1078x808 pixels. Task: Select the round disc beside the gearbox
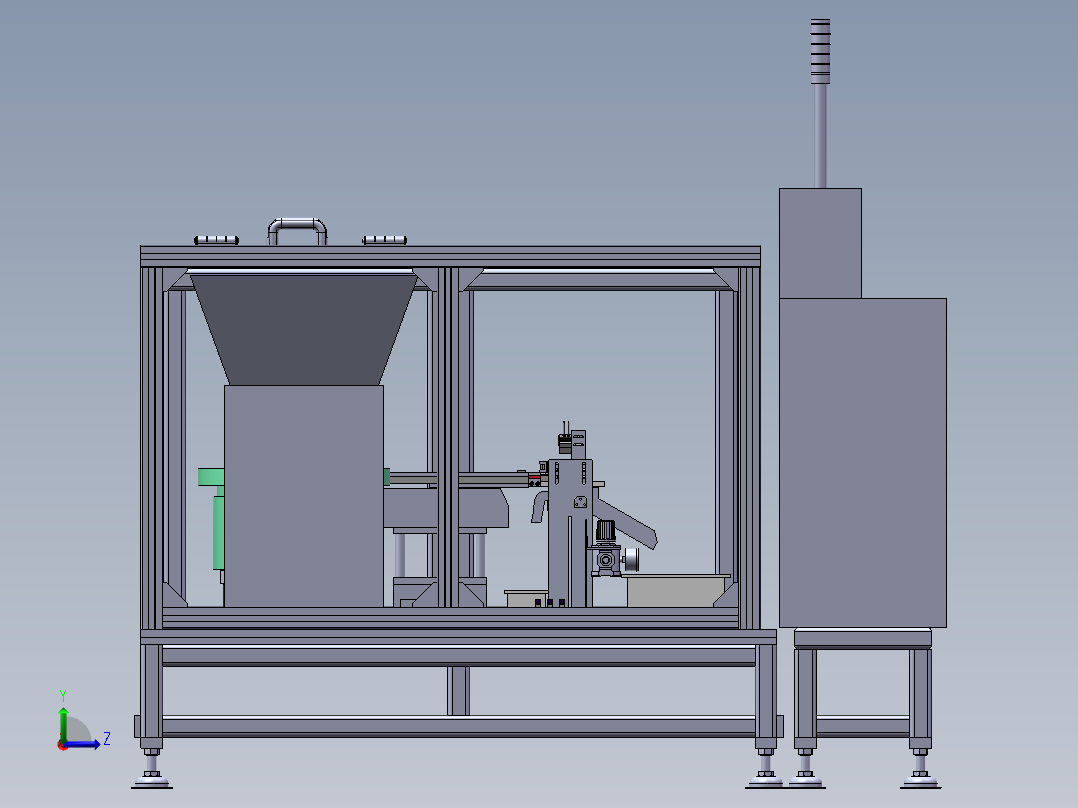[631, 560]
